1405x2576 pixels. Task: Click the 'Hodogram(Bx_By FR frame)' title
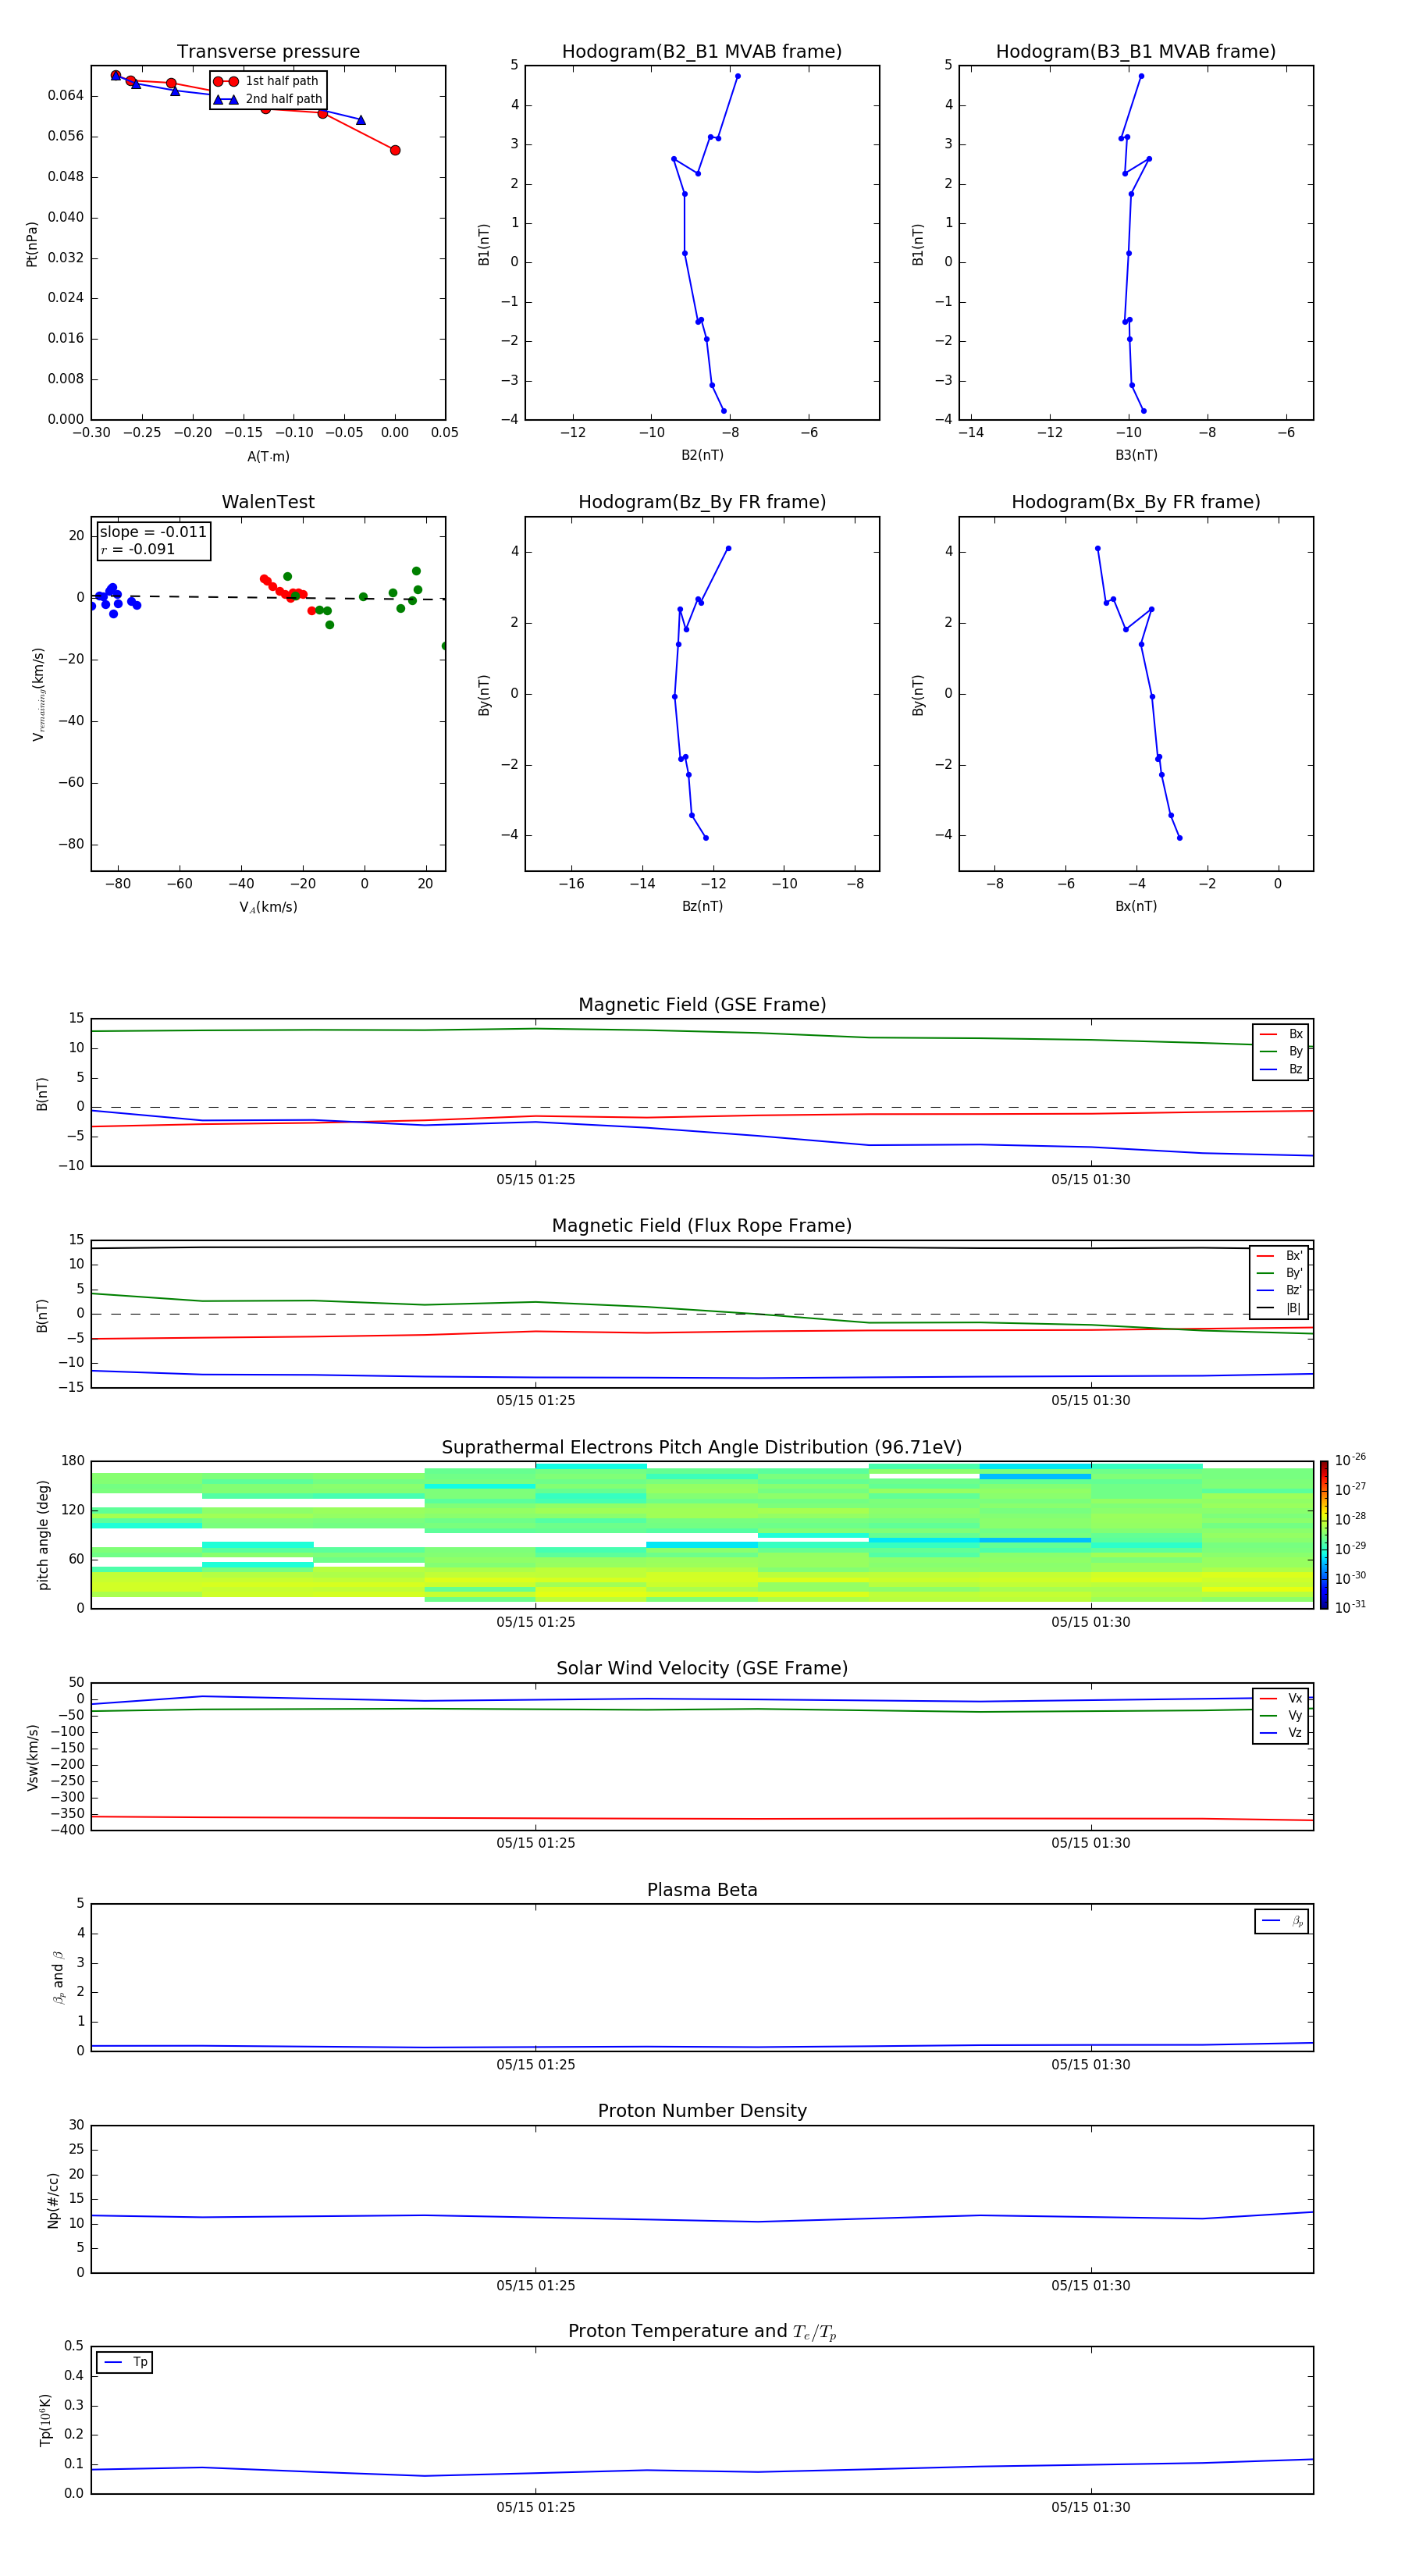1136,502
